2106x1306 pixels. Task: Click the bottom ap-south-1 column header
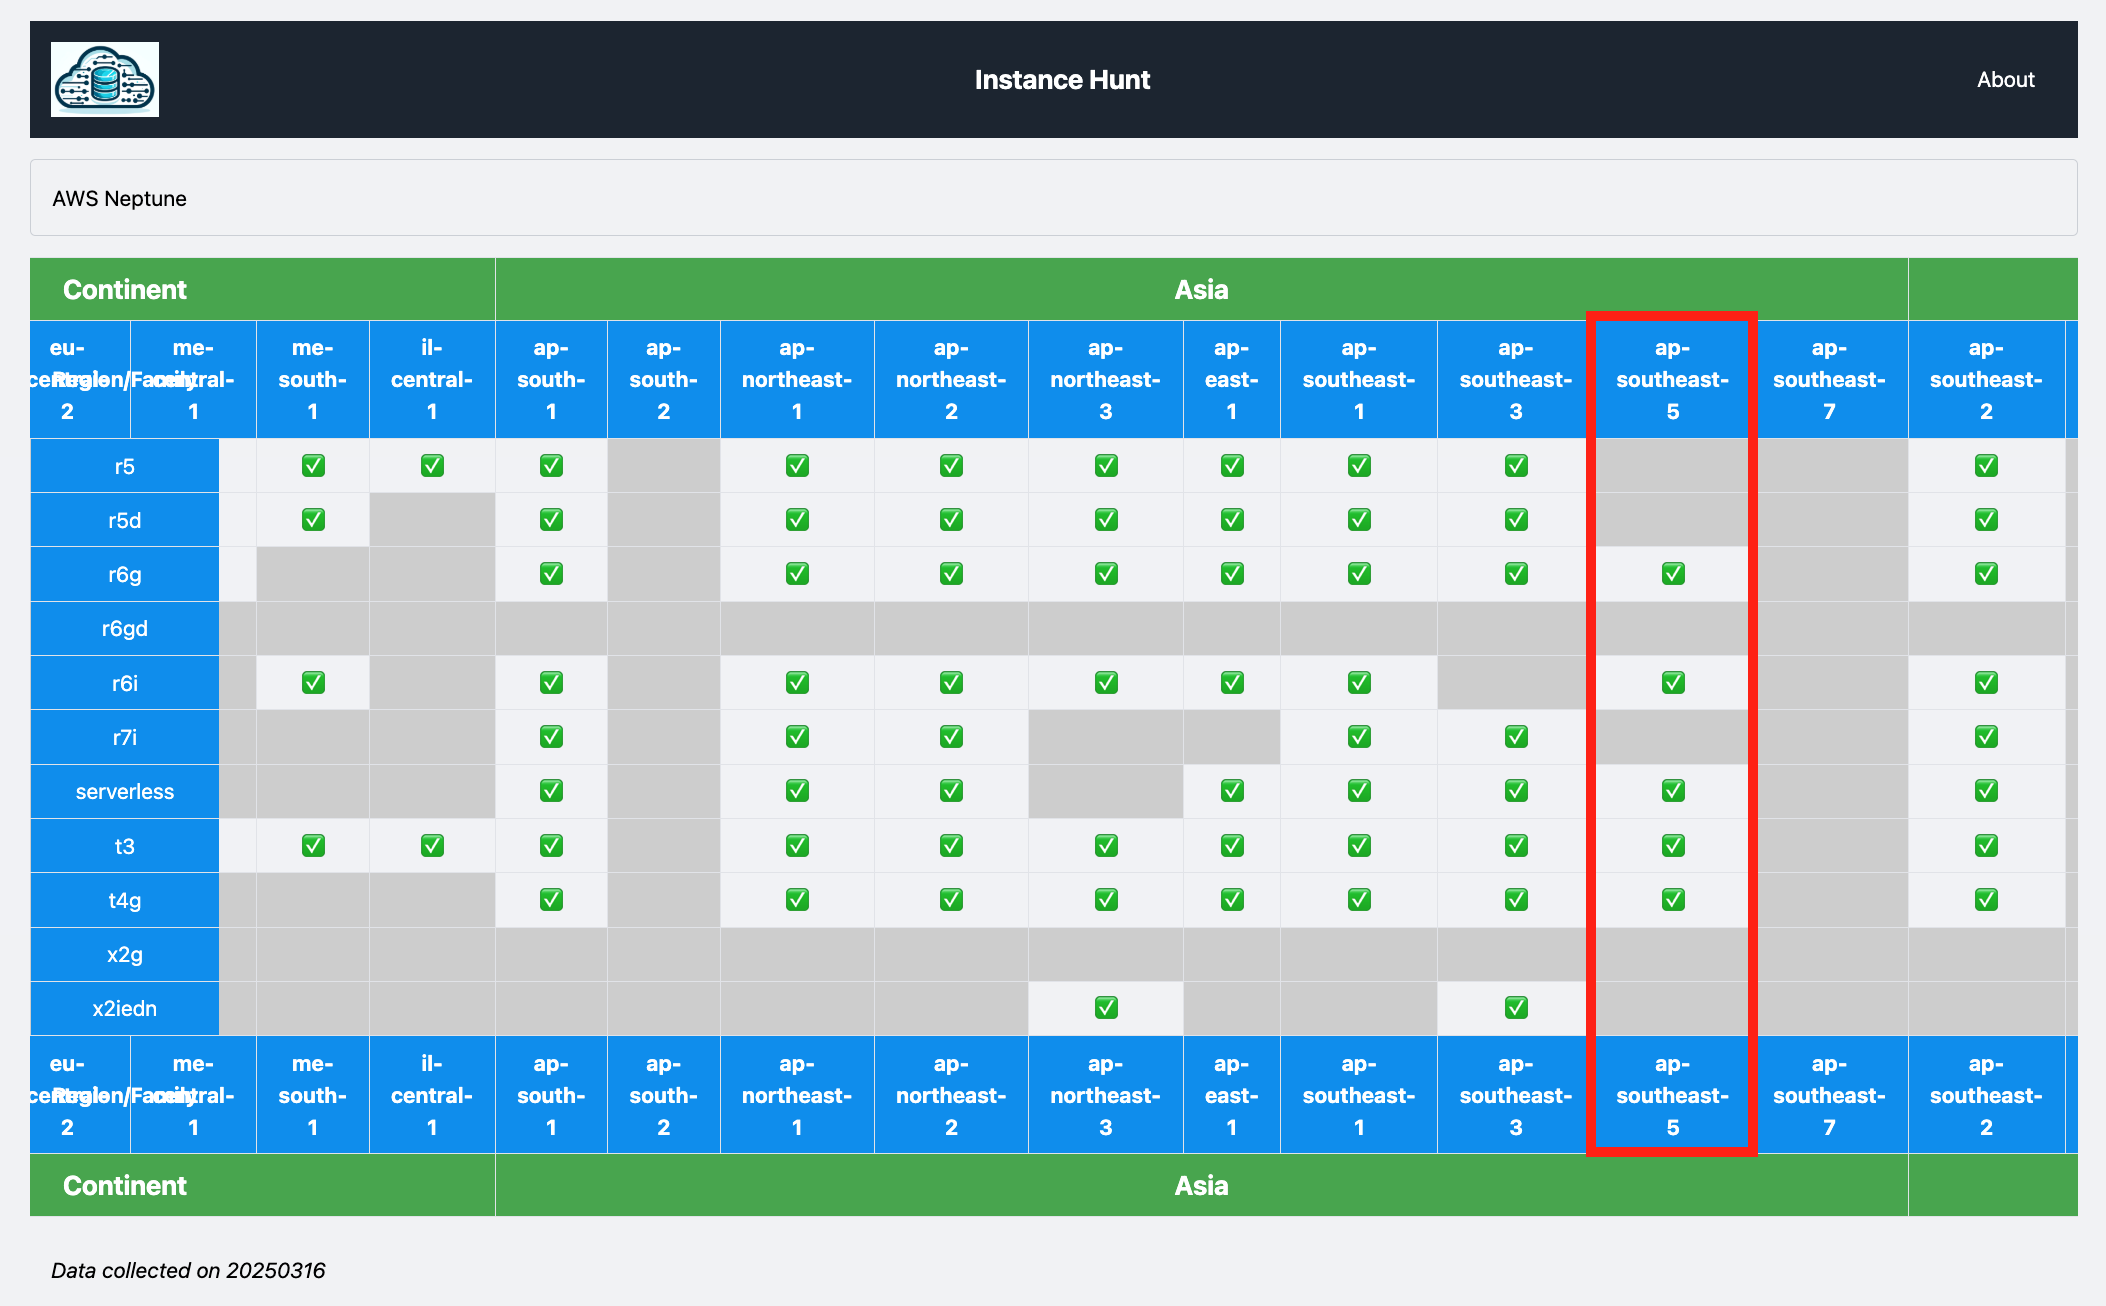(551, 1095)
